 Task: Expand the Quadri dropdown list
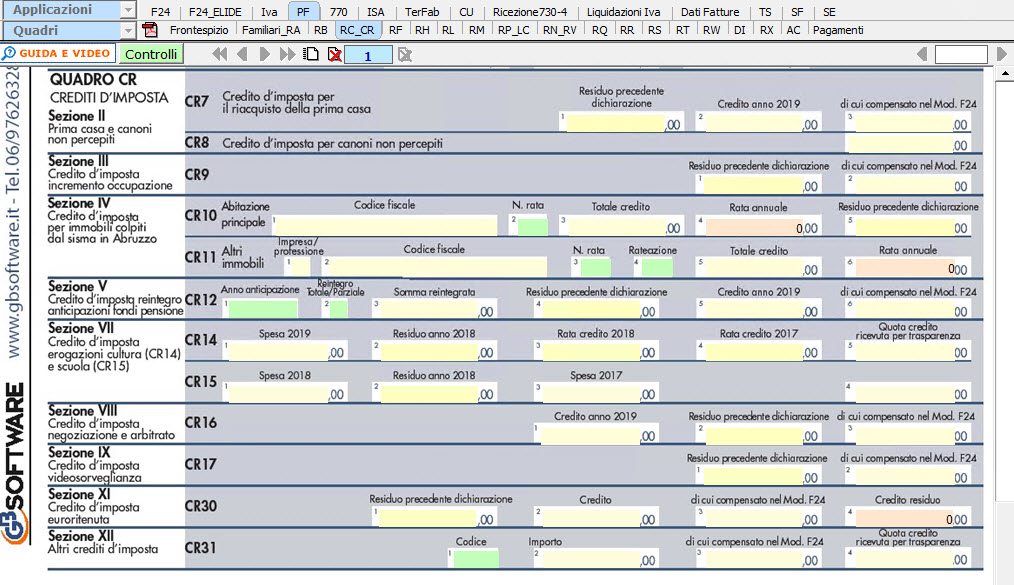pyautogui.click(x=127, y=30)
